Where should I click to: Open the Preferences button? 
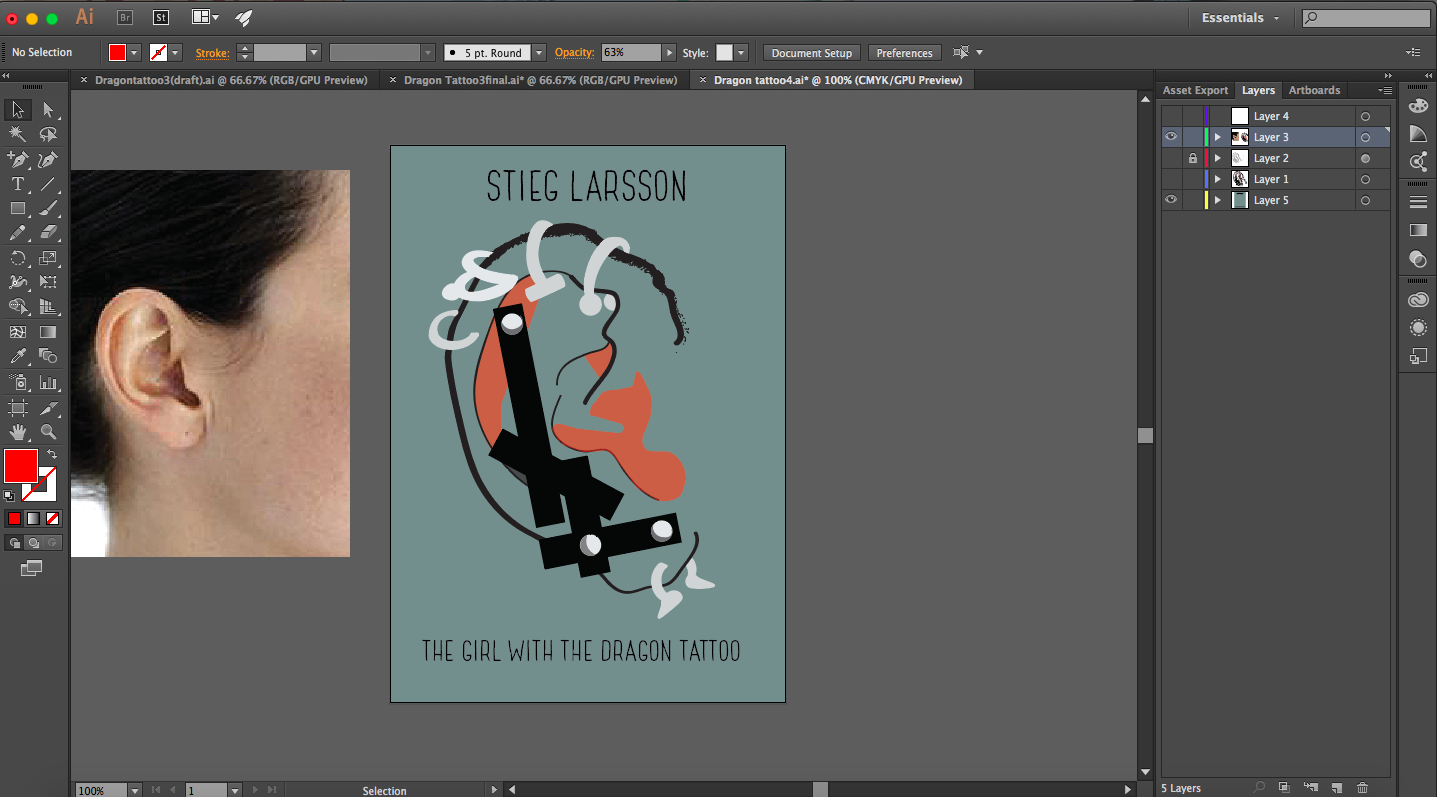click(904, 53)
